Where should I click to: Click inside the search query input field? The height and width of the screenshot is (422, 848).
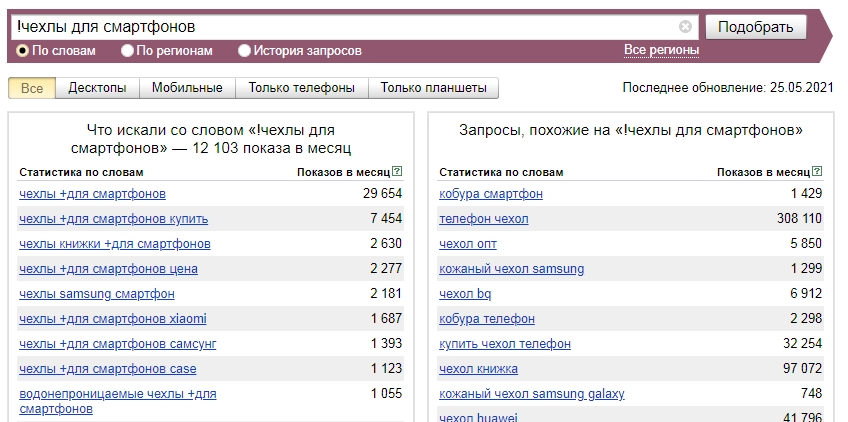pyautogui.click(x=346, y=27)
